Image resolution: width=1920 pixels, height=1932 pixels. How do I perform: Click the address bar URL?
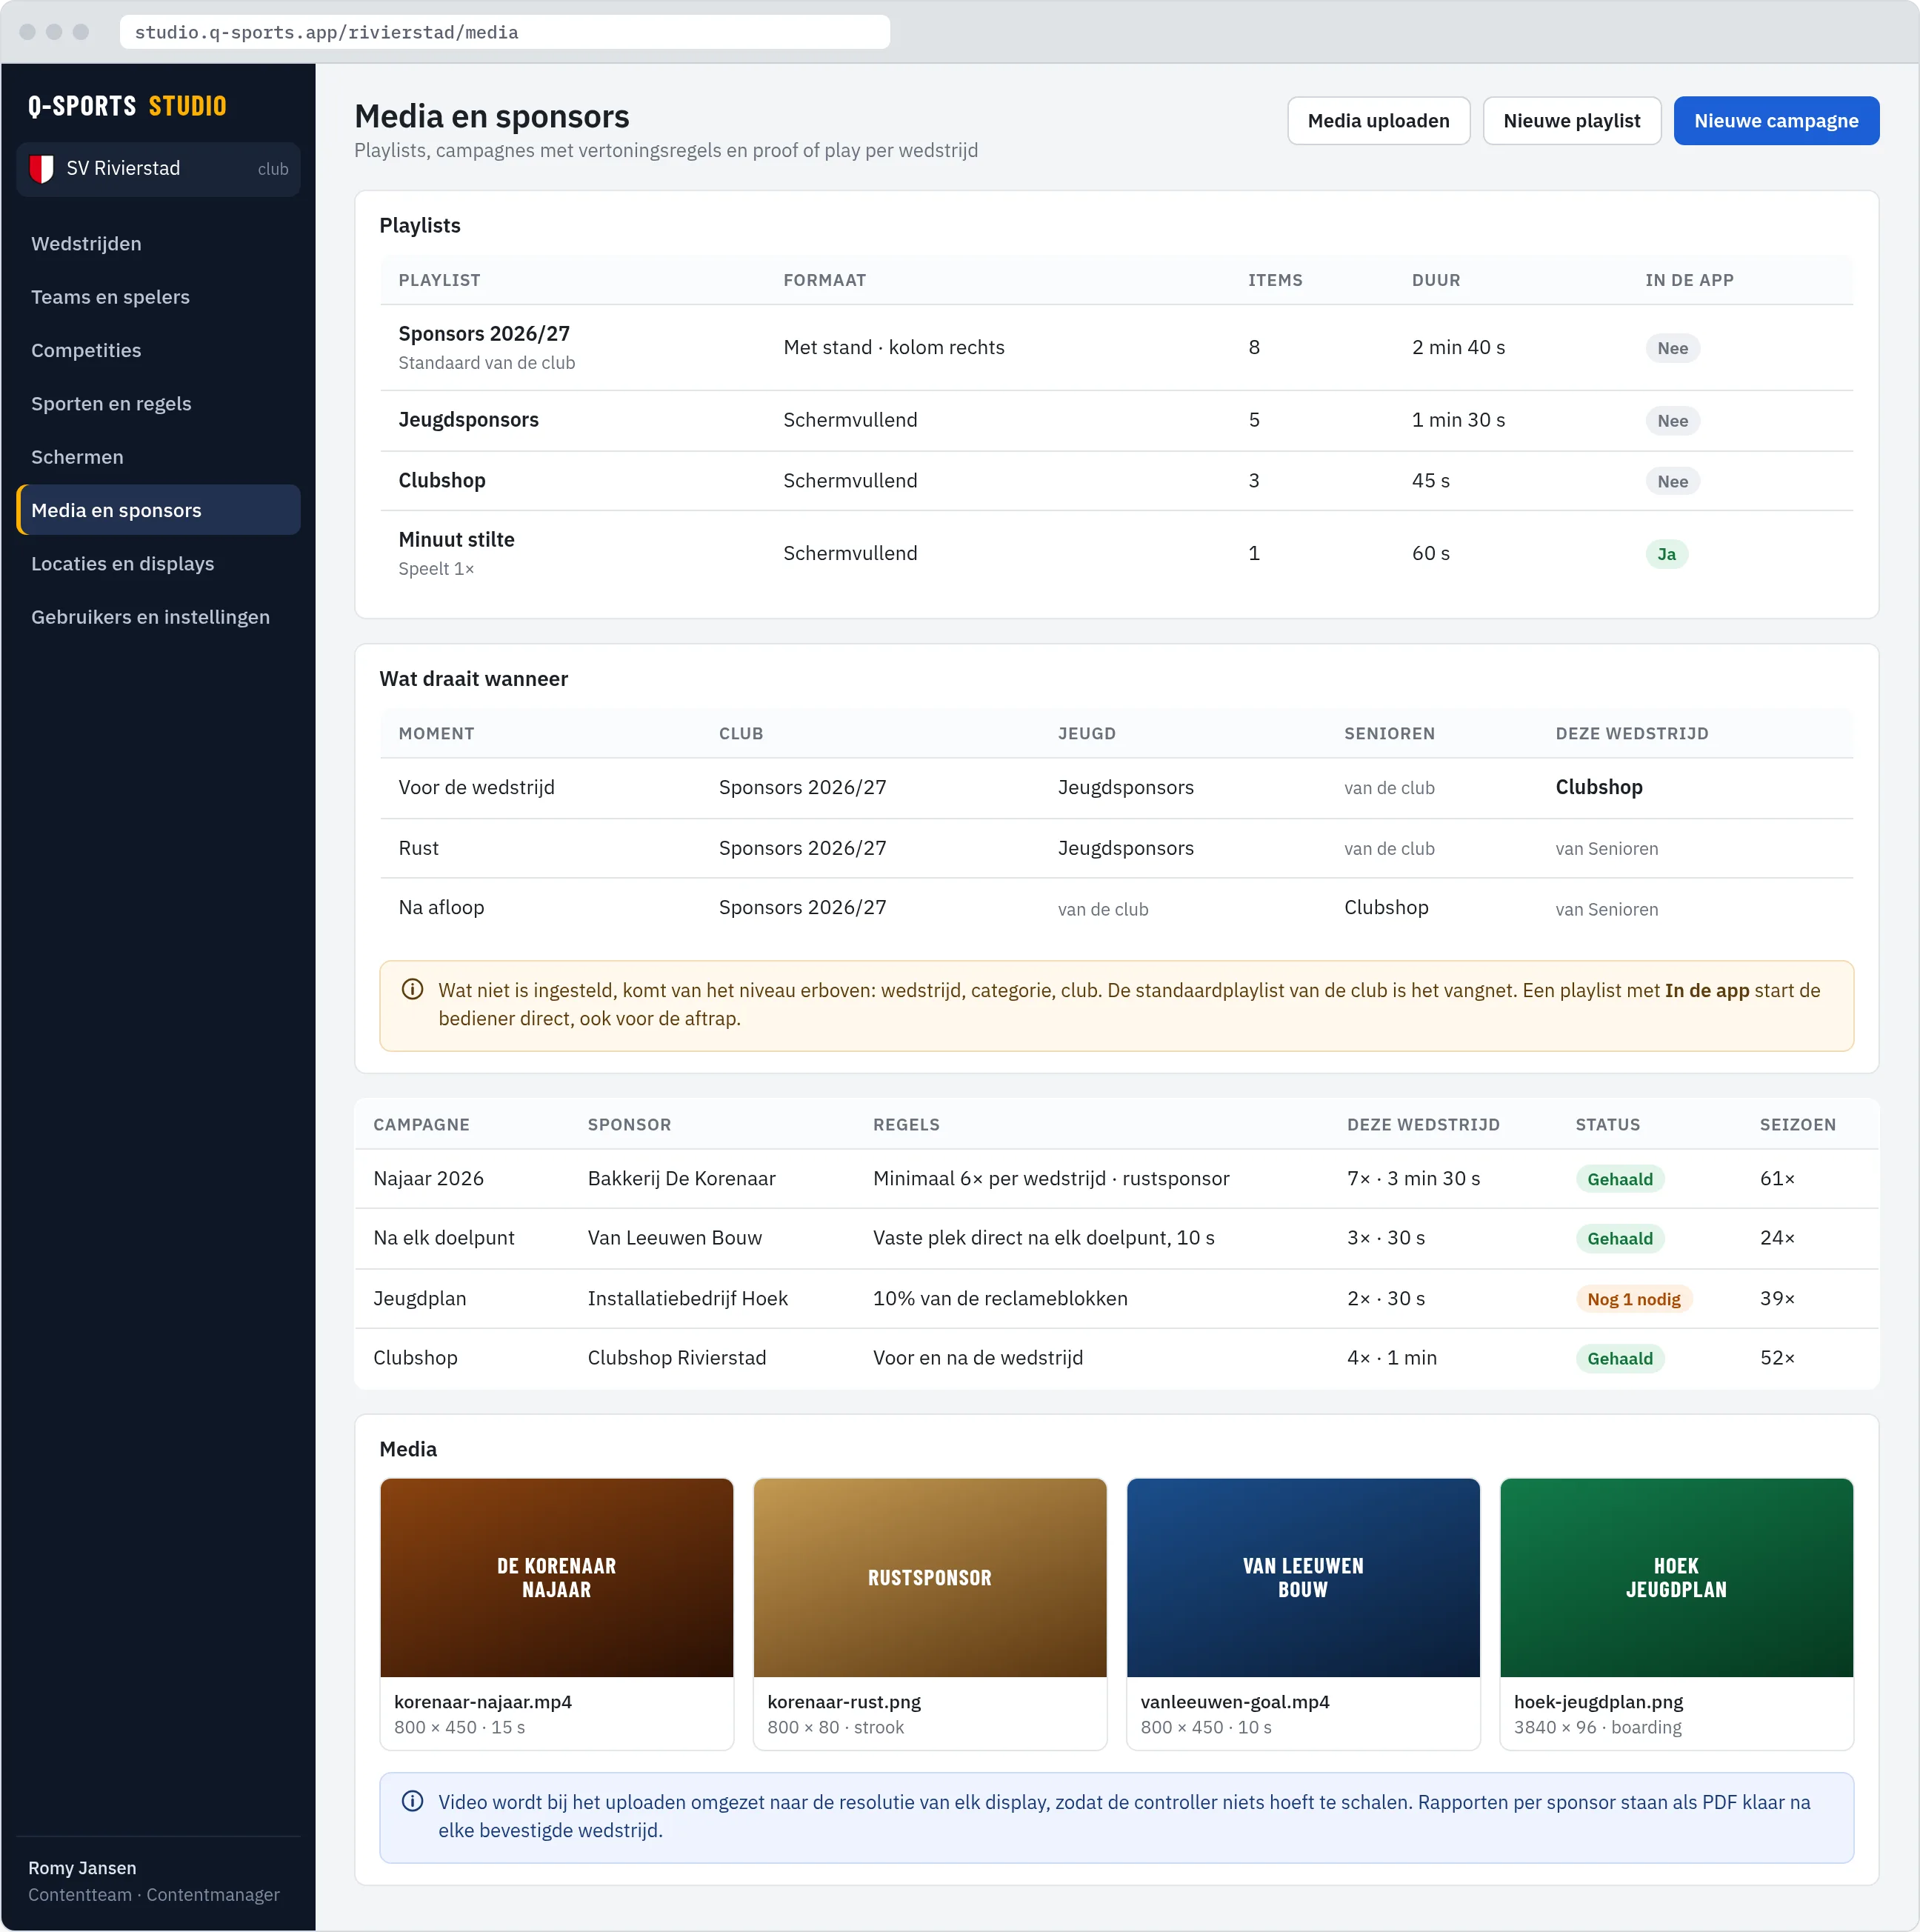coord(504,32)
